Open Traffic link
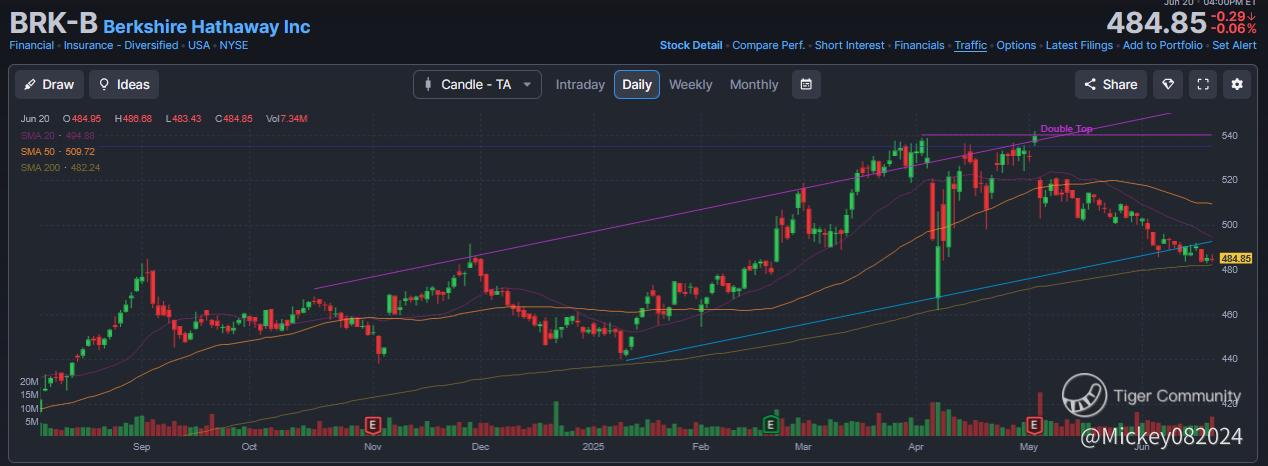1268x466 pixels. click(x=970, y=45)
